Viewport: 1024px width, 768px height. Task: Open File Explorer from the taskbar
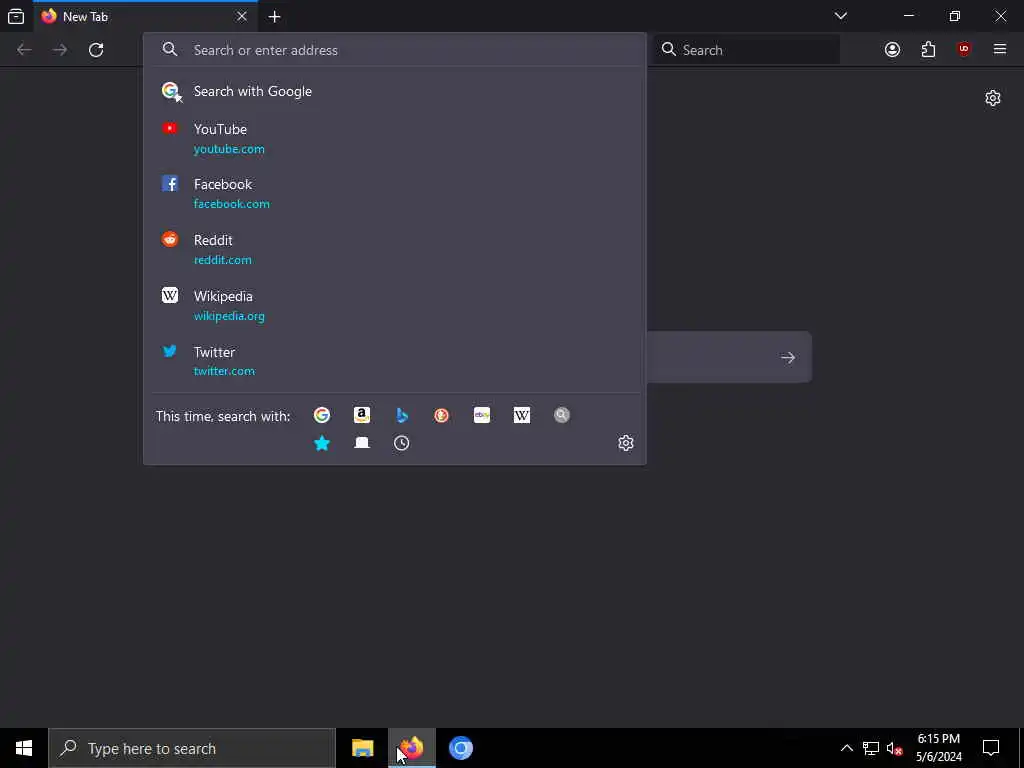[x=362, y=748]
